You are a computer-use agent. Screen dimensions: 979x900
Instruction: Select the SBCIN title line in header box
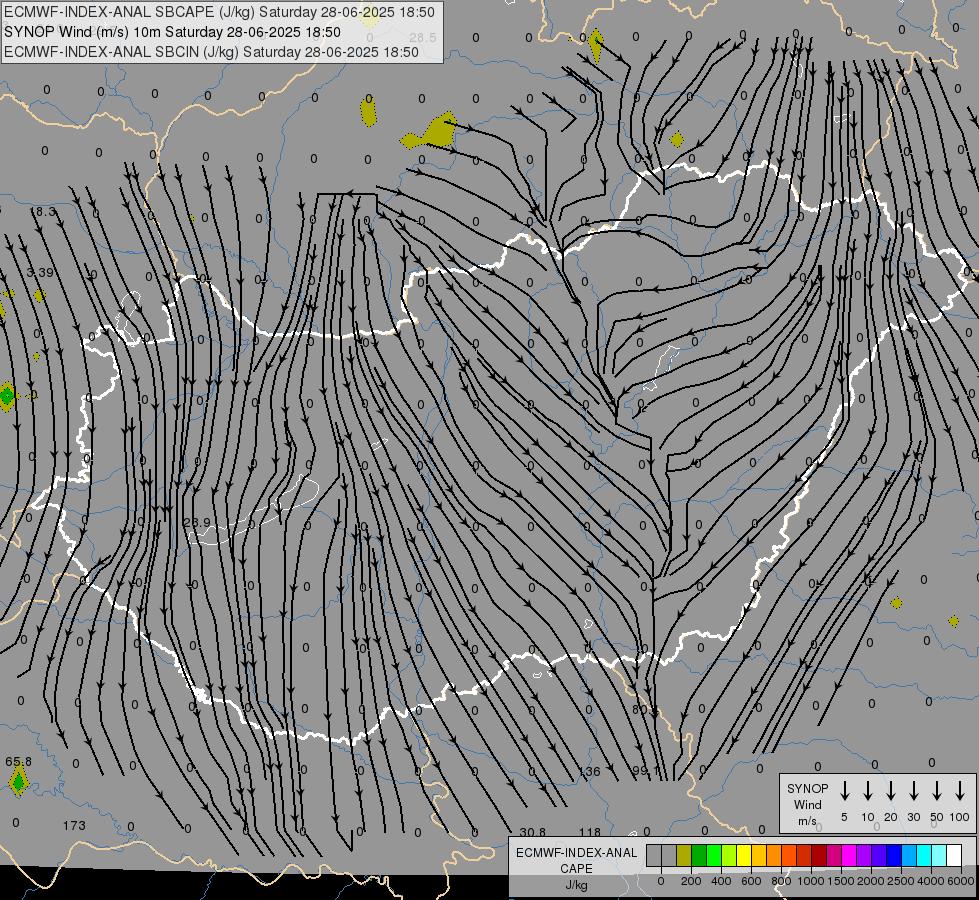coord(211,52)
